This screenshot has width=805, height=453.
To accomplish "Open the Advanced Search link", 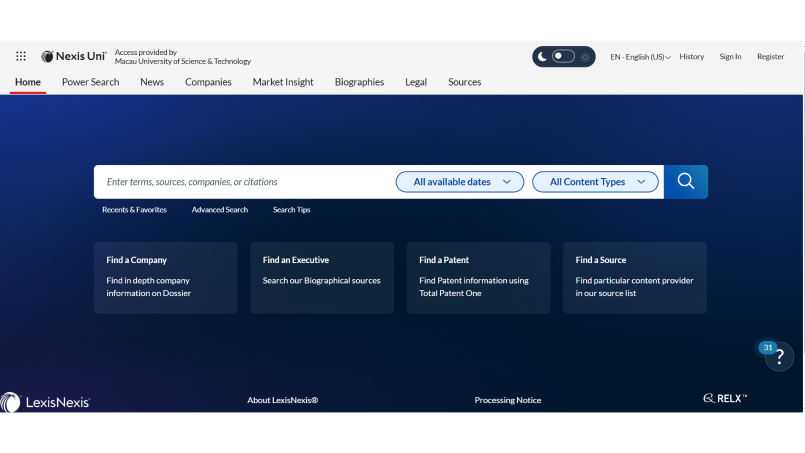I will 220,210.
